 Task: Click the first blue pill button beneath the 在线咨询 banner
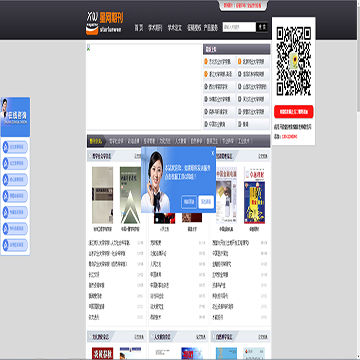click(15, 147)
